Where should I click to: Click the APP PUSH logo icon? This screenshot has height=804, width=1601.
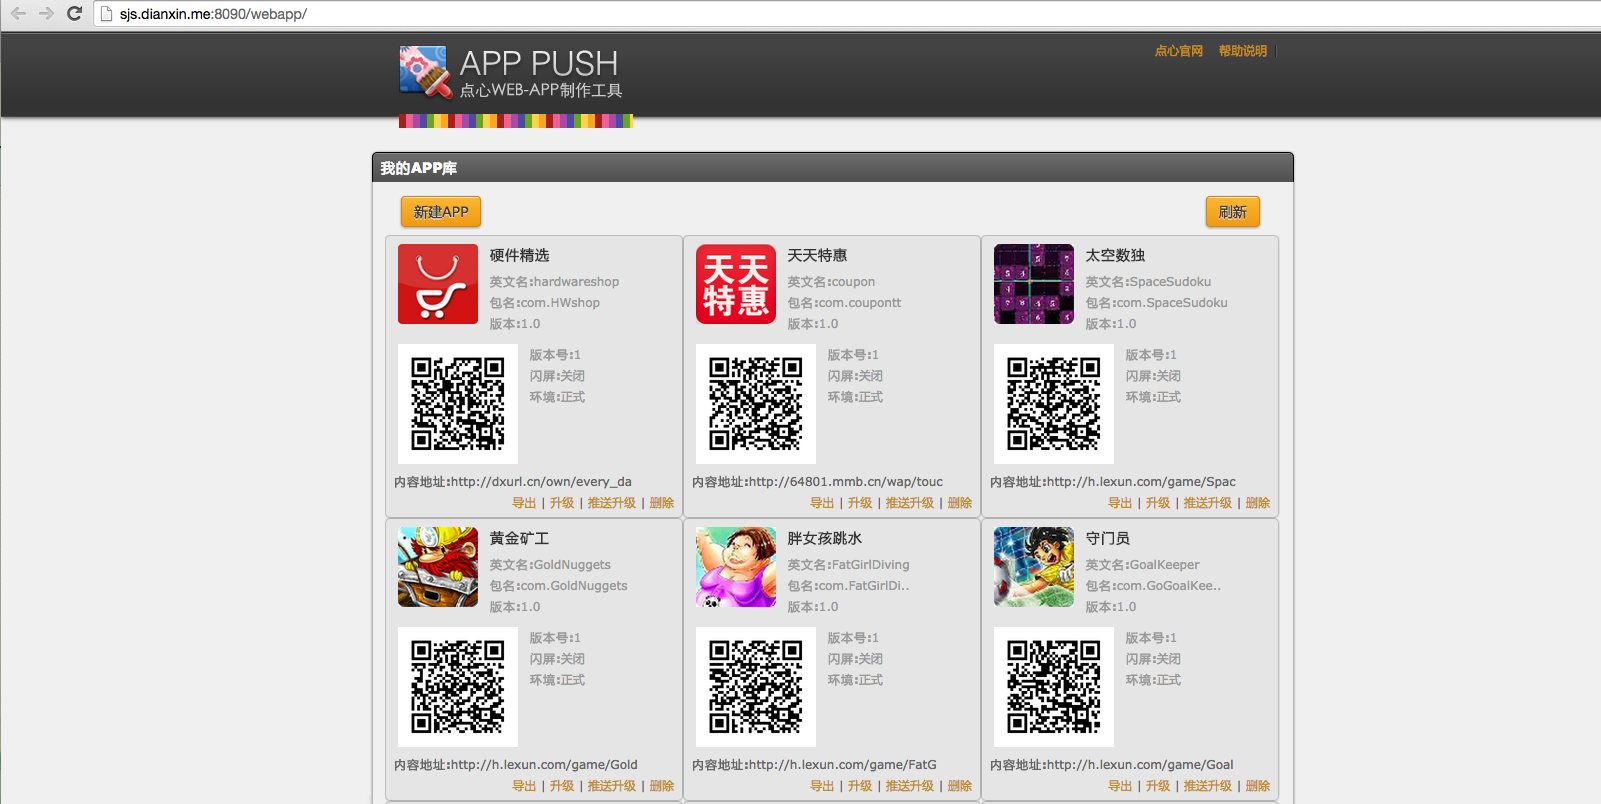(x=424, y=72)
